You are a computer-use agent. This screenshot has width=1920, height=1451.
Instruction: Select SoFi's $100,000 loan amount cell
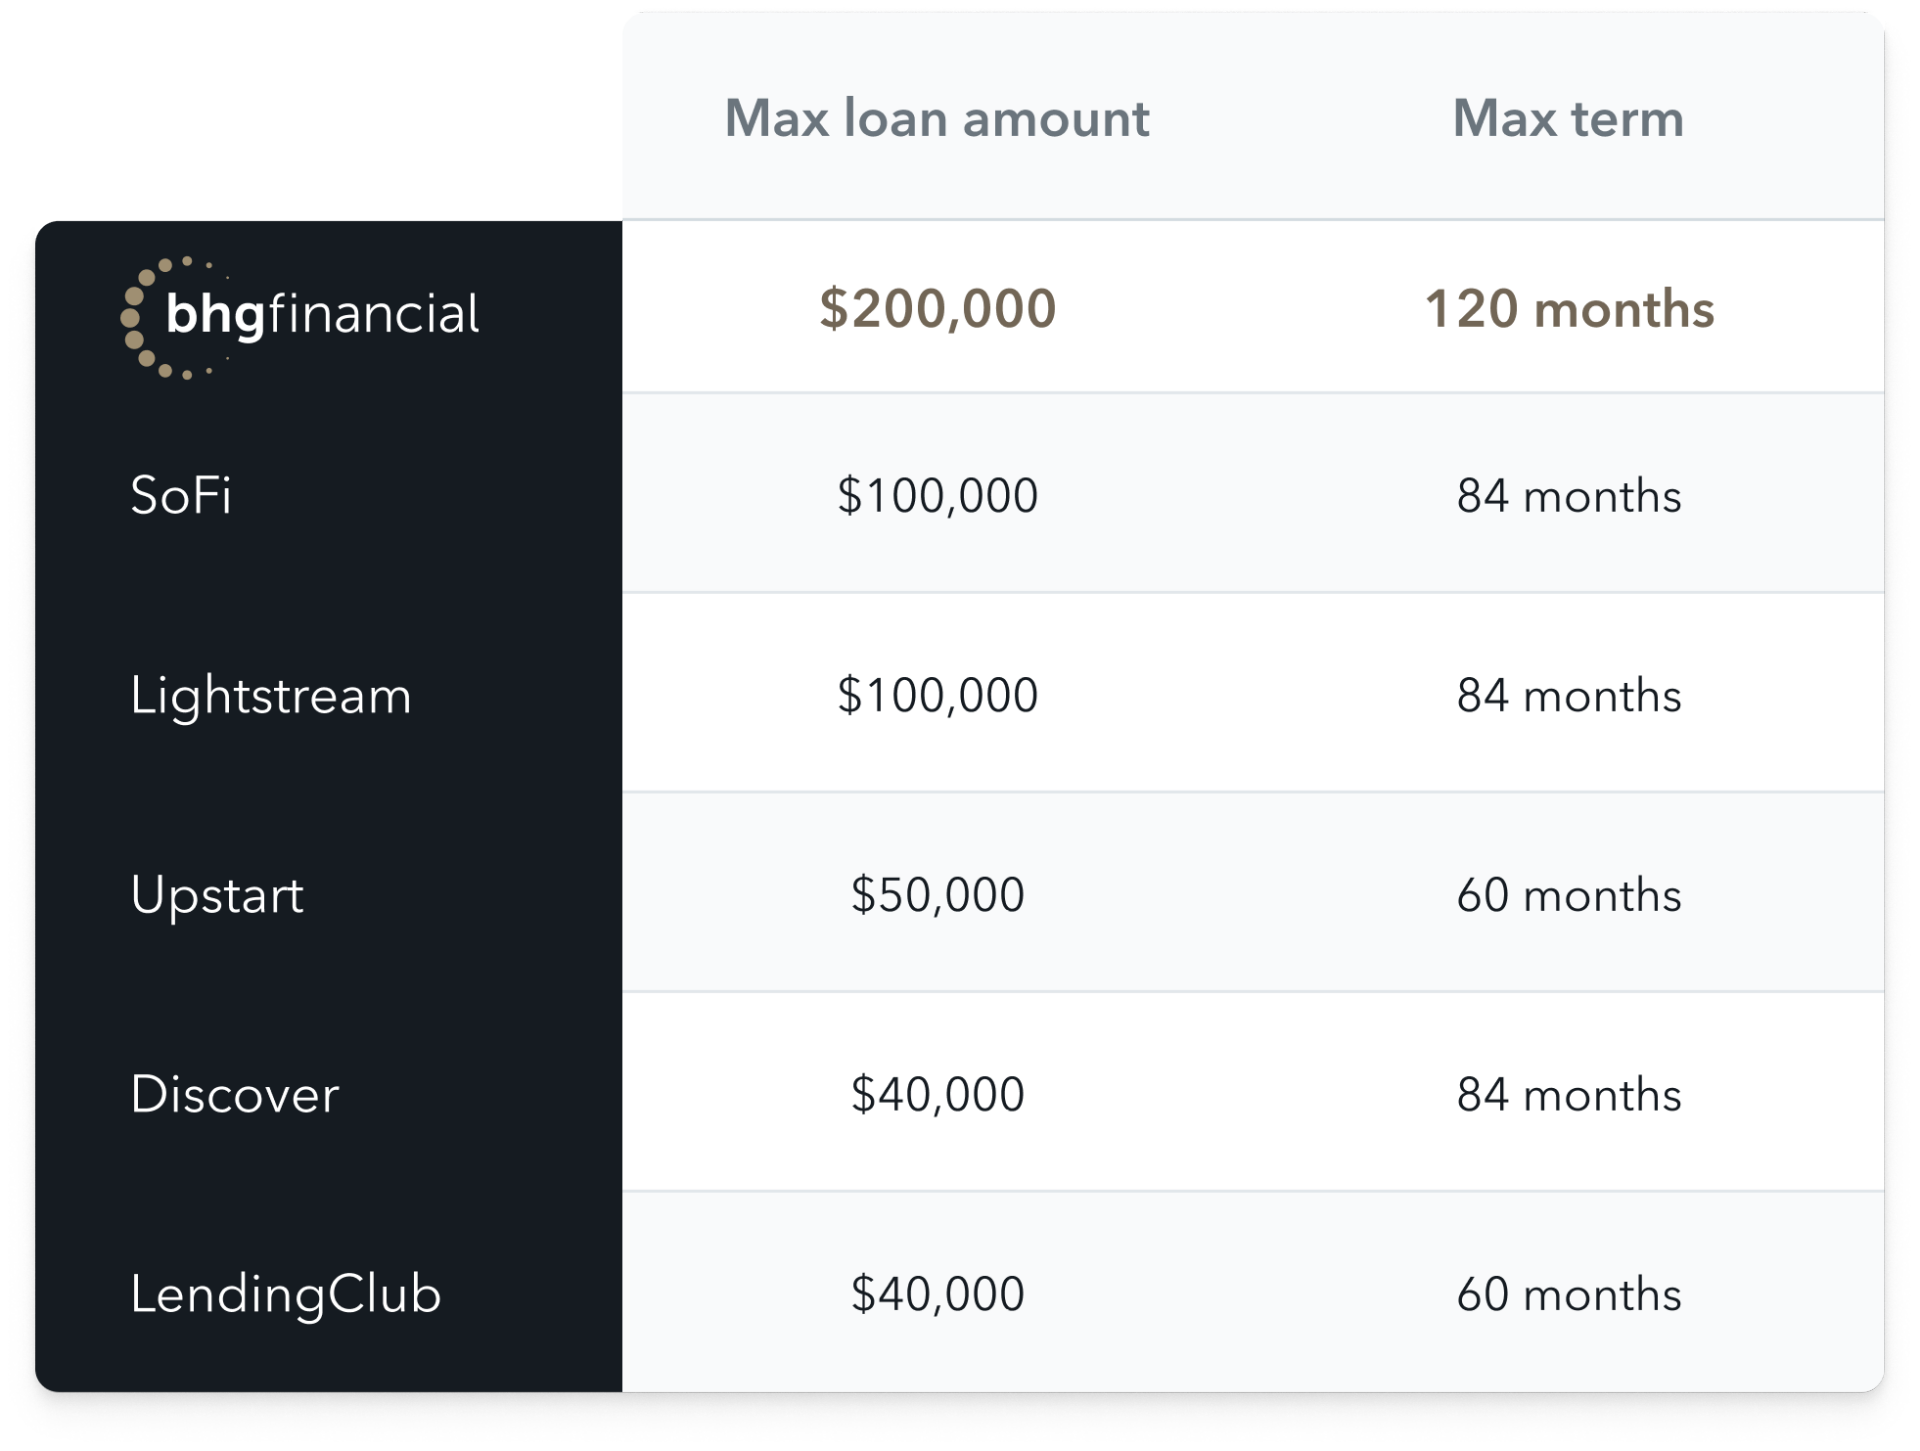[937, 495]
